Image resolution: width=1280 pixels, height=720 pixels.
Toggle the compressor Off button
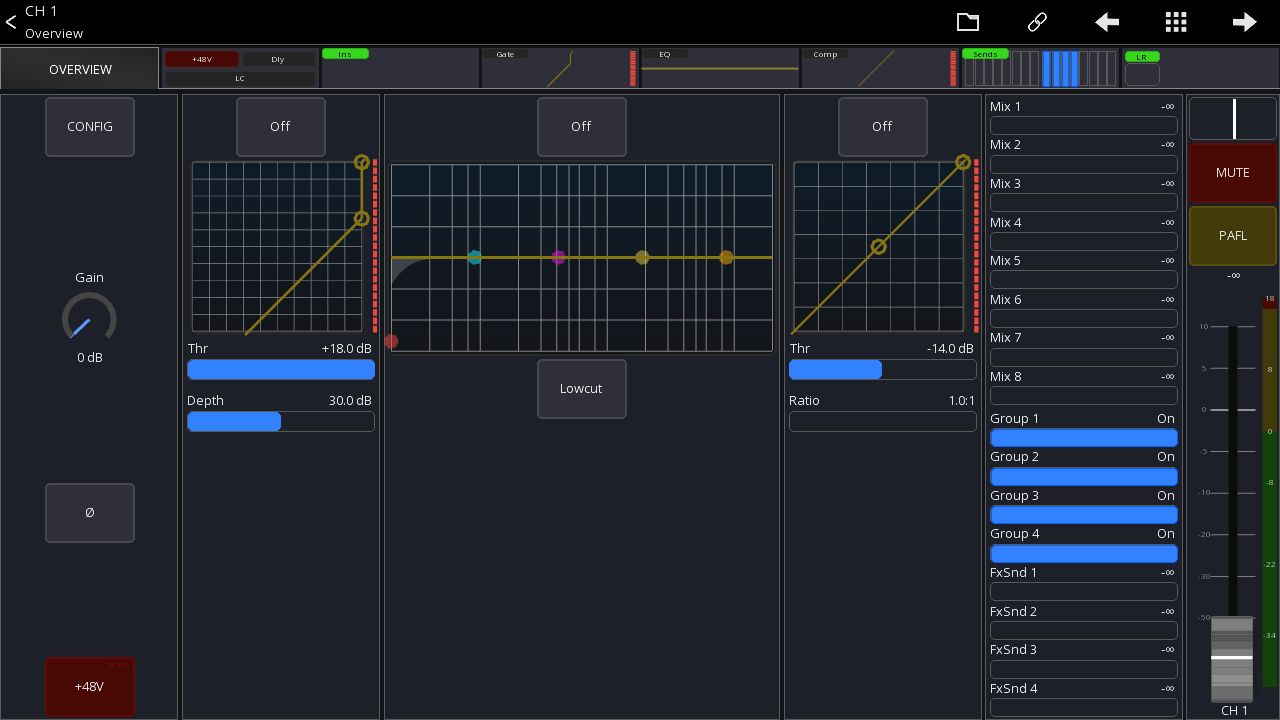point(882,127)
